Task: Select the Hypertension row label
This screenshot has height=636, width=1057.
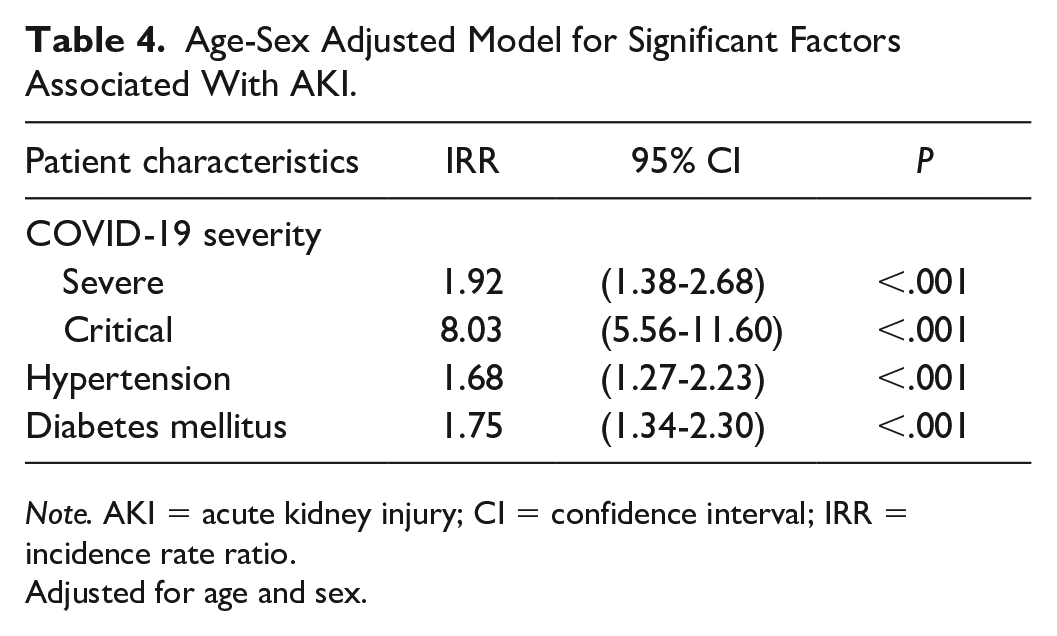Action: pos(128,379)
